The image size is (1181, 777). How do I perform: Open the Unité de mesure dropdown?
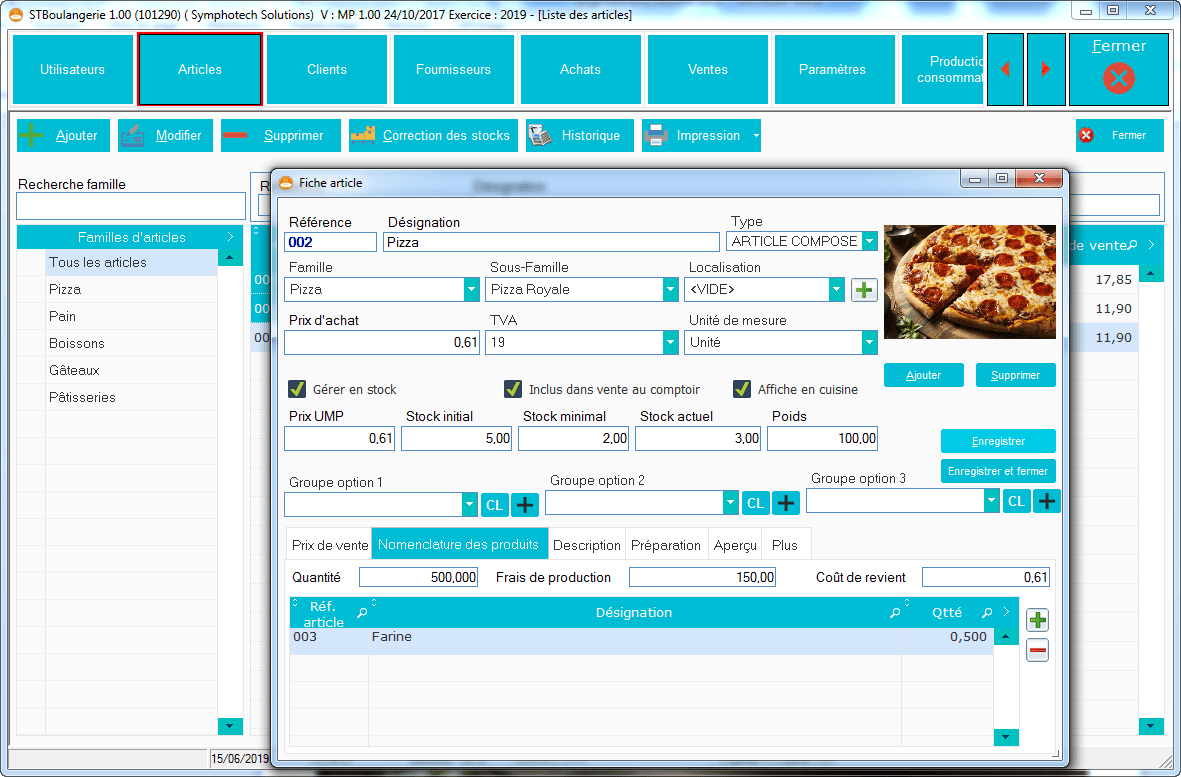[870, 343]
